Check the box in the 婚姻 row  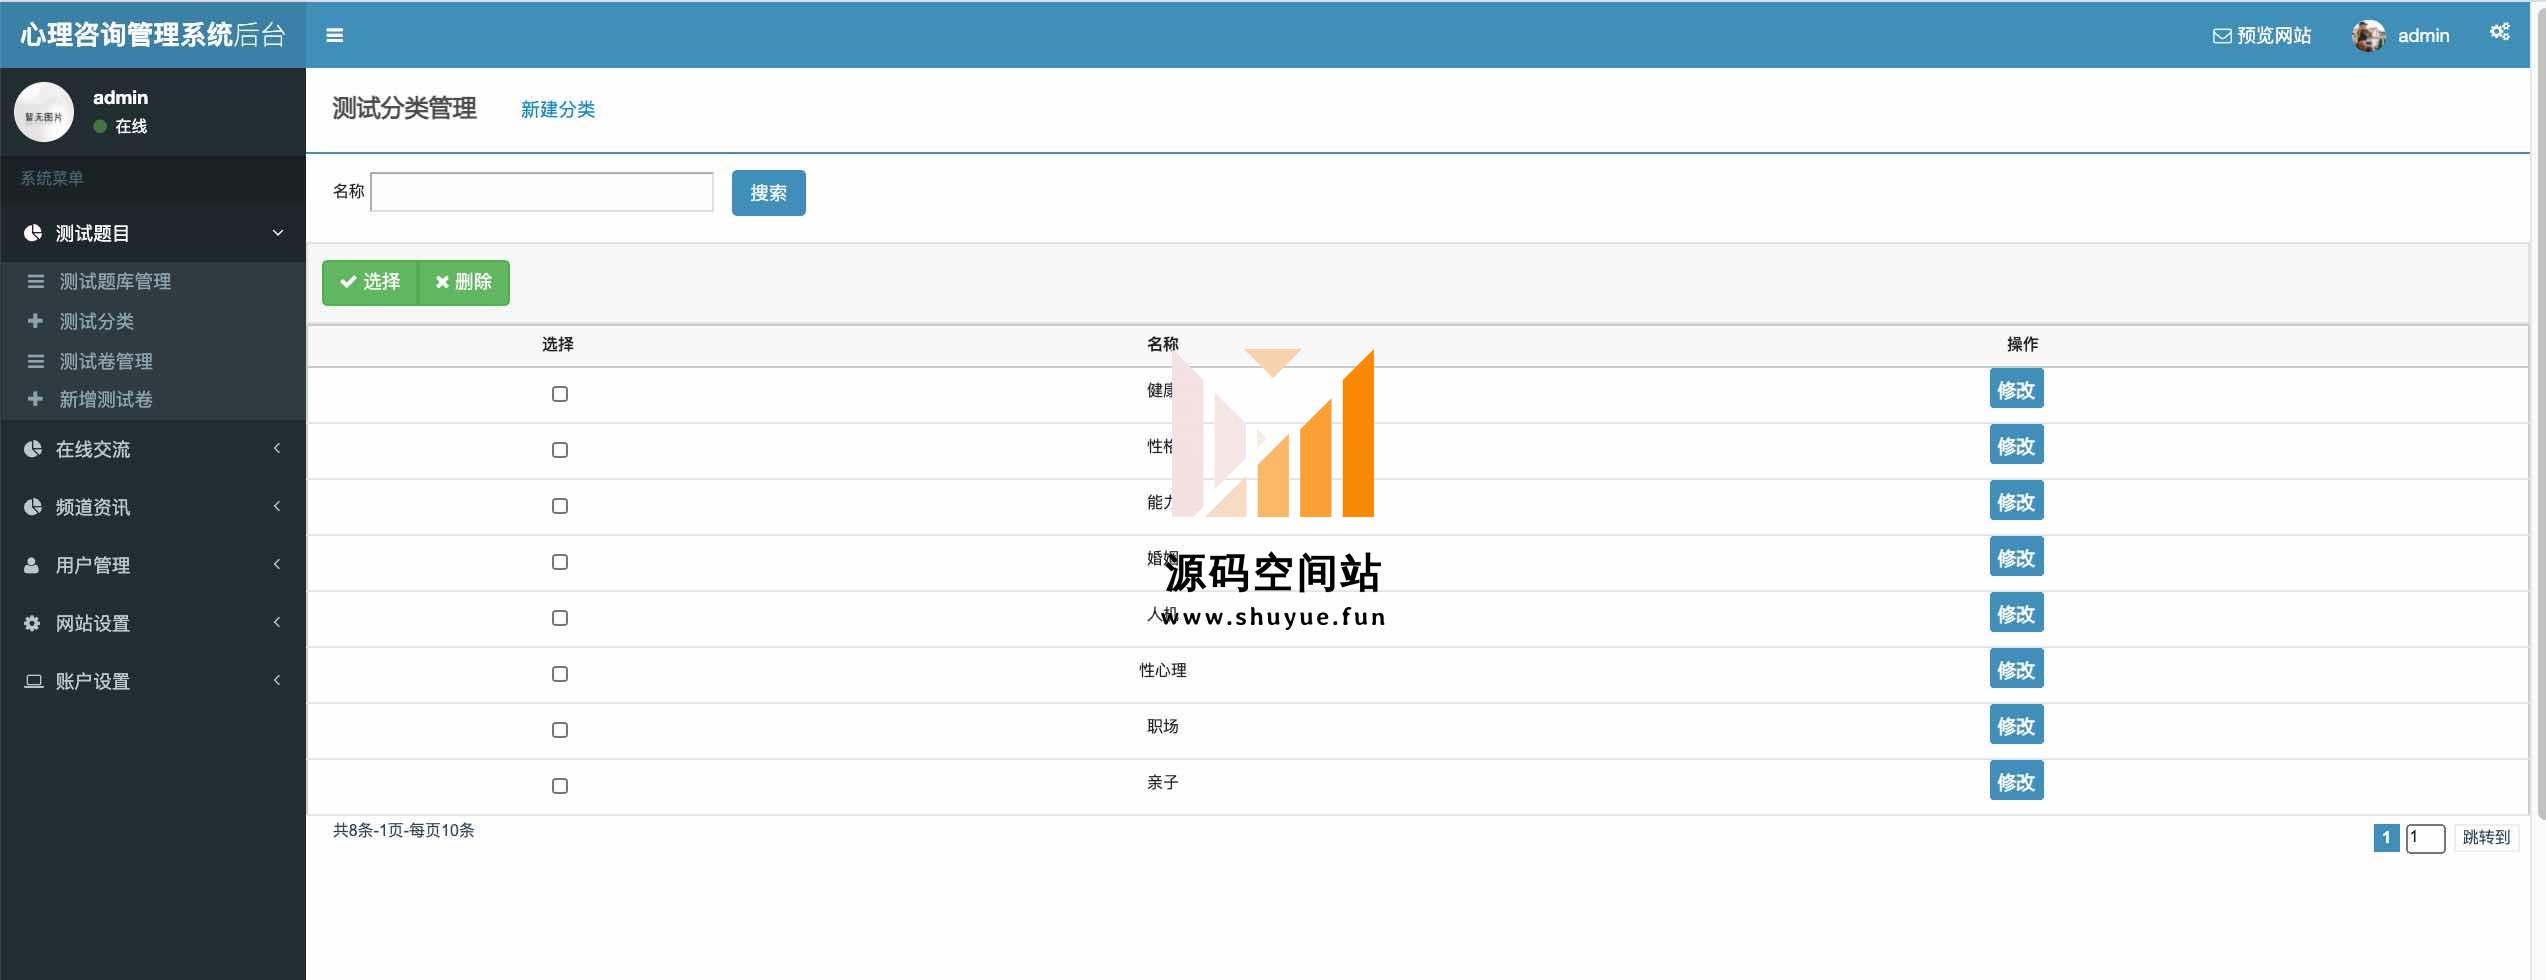tap(560, 562)
